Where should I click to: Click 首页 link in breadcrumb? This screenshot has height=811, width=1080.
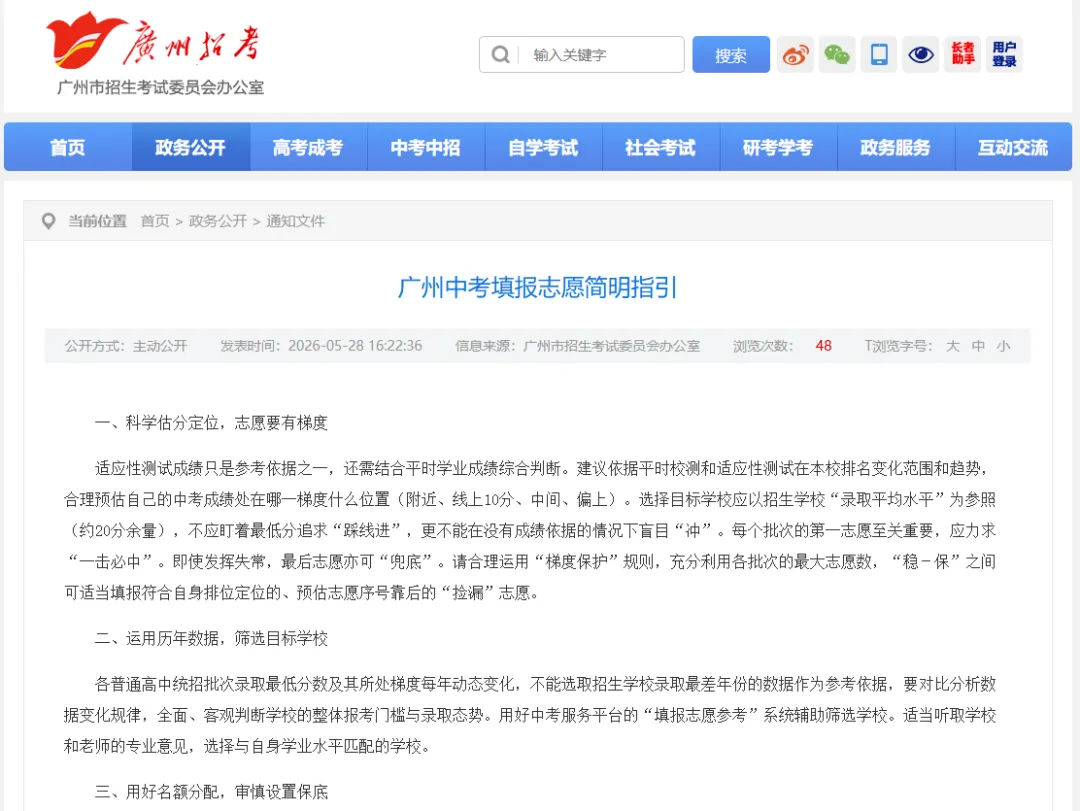pos(155,221)
